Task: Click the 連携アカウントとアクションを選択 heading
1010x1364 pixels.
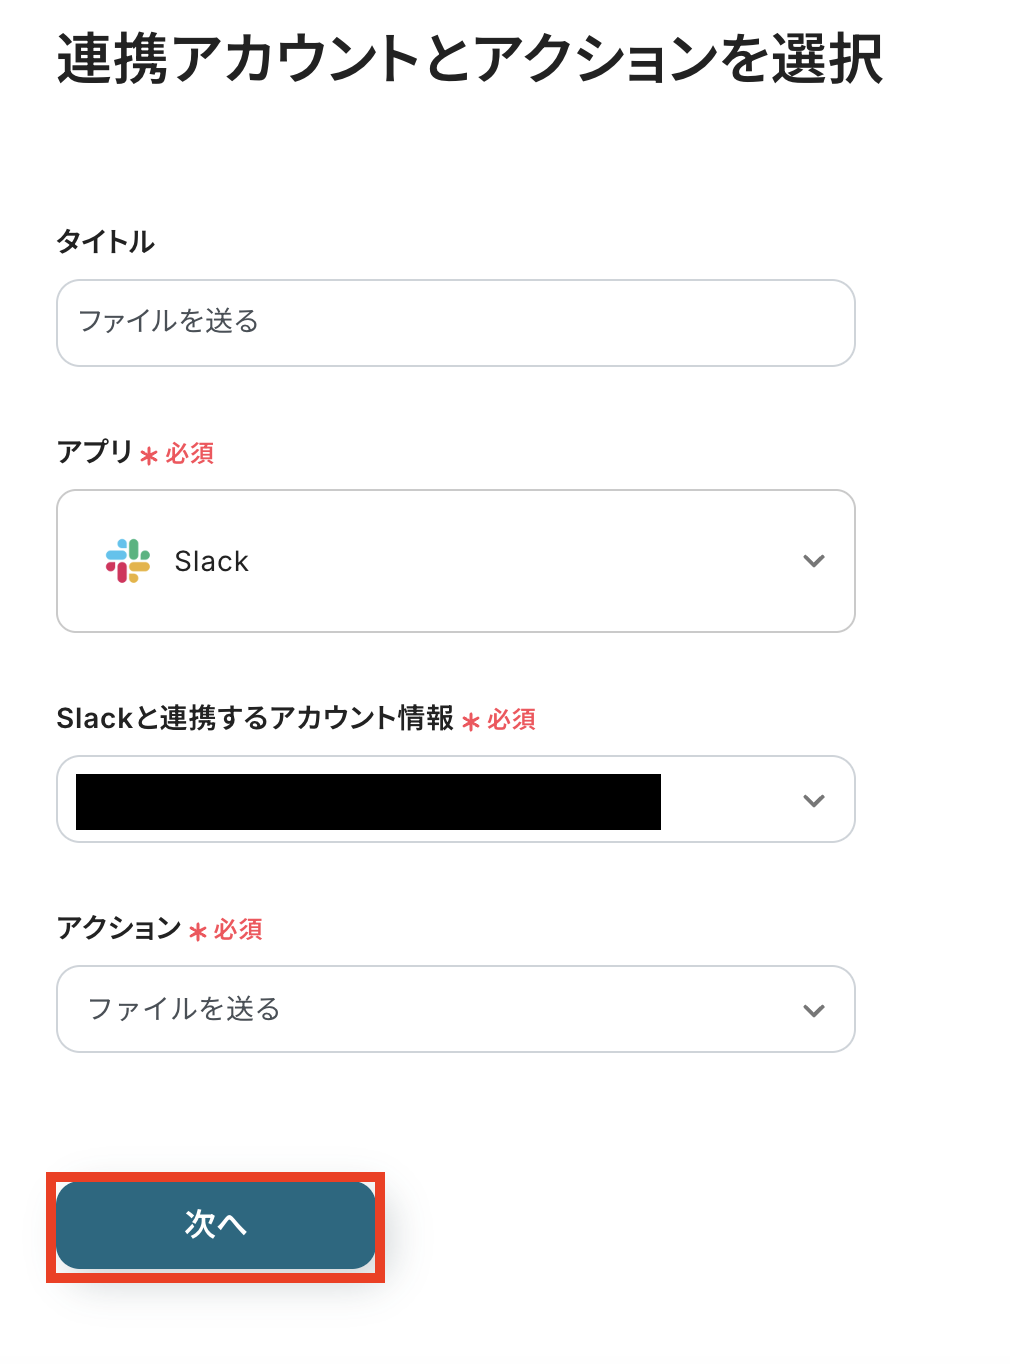Action: tap(470, 60)
